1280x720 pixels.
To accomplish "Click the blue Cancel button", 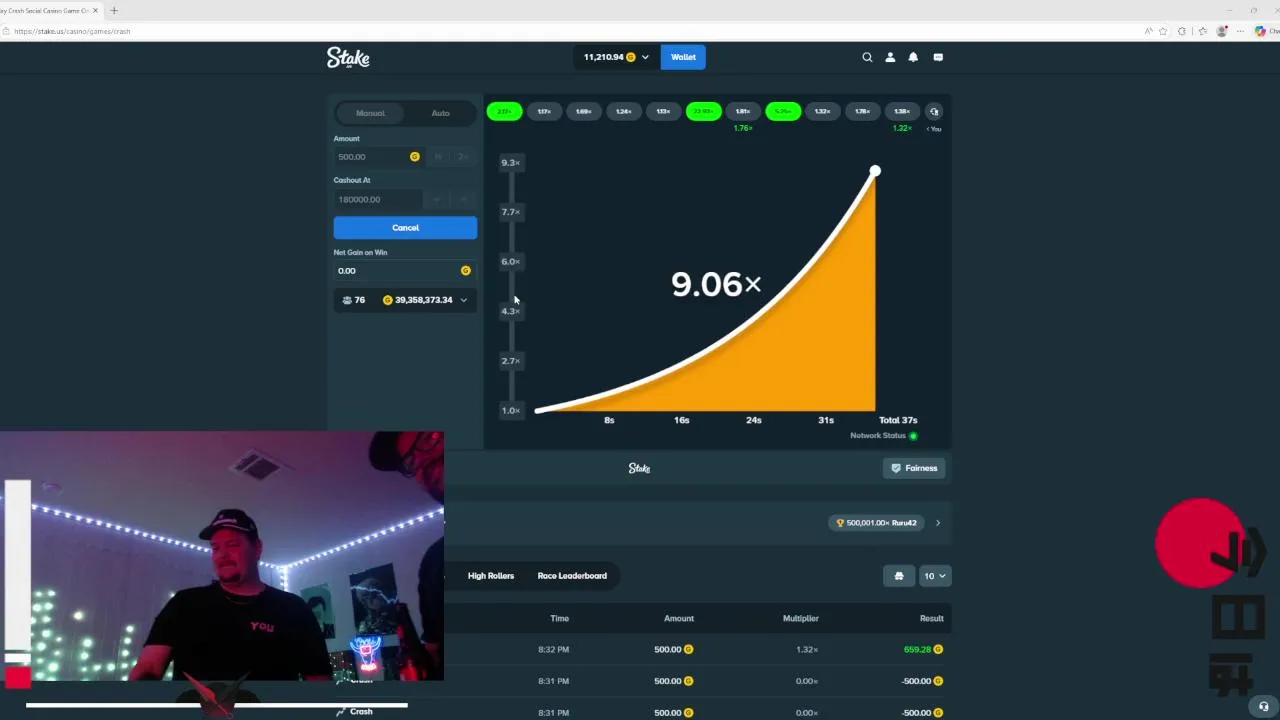I will [x=405, y=228].
